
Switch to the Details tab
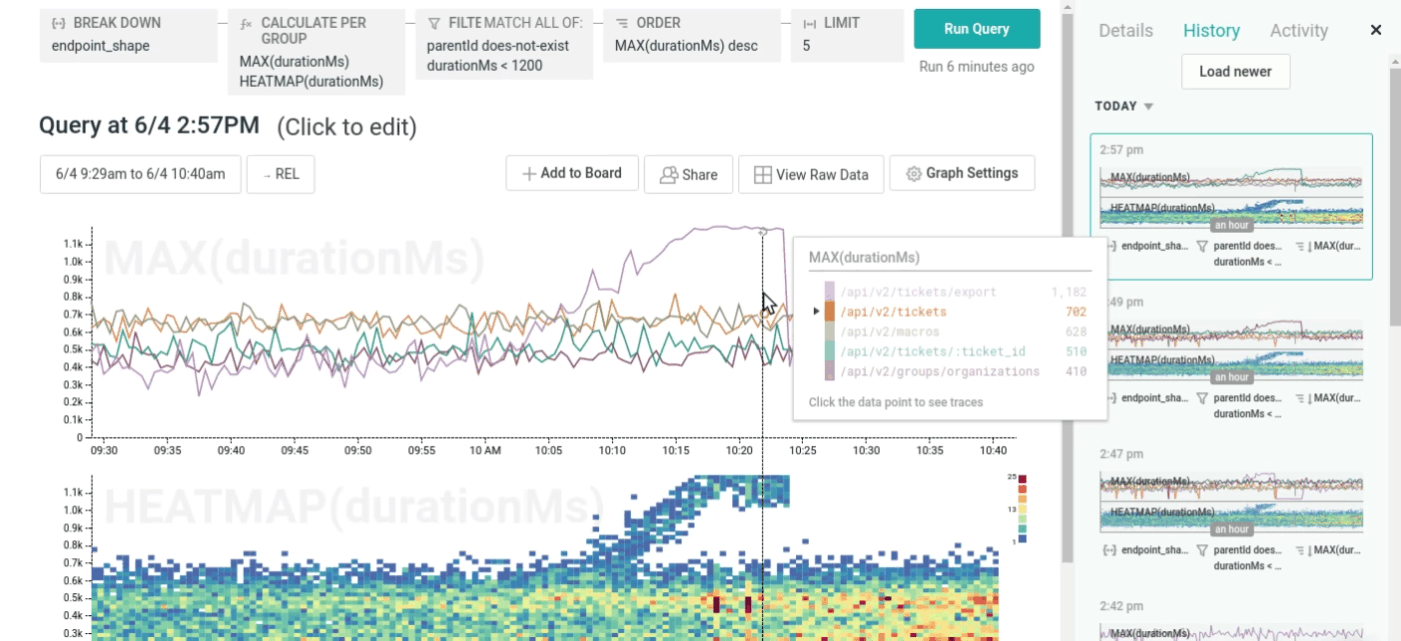point(1125,31)
